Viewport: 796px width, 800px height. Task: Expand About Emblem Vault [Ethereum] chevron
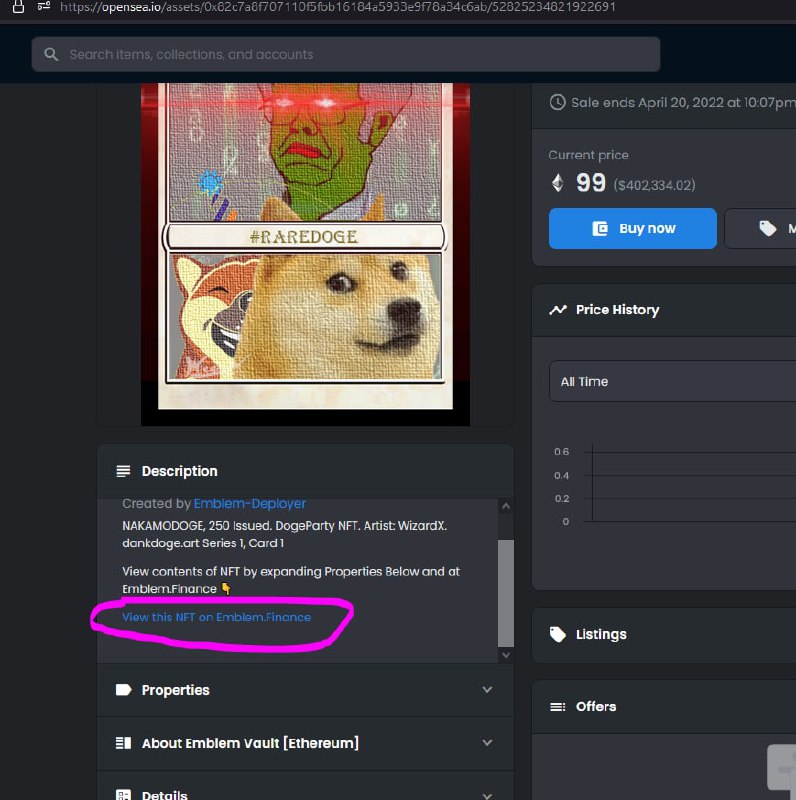coord(487,742)
